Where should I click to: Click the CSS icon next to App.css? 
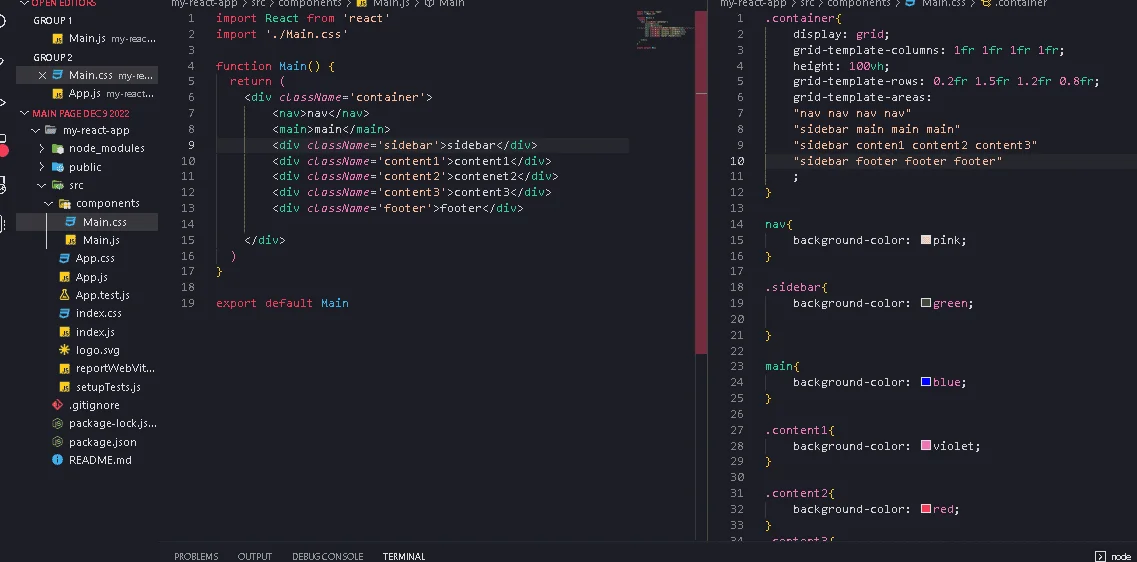coord(65,258)
